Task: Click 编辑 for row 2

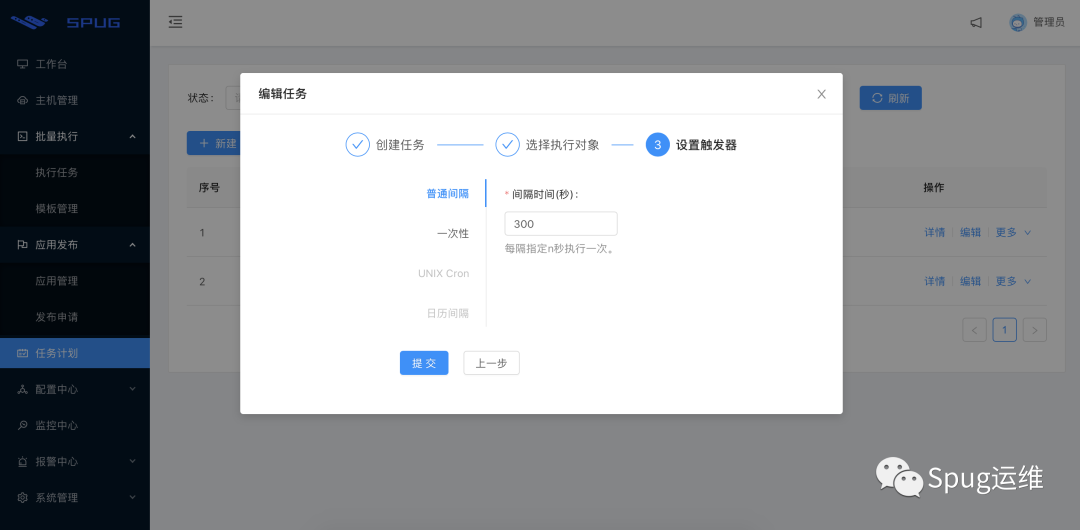Action: [x=970, y=281]
